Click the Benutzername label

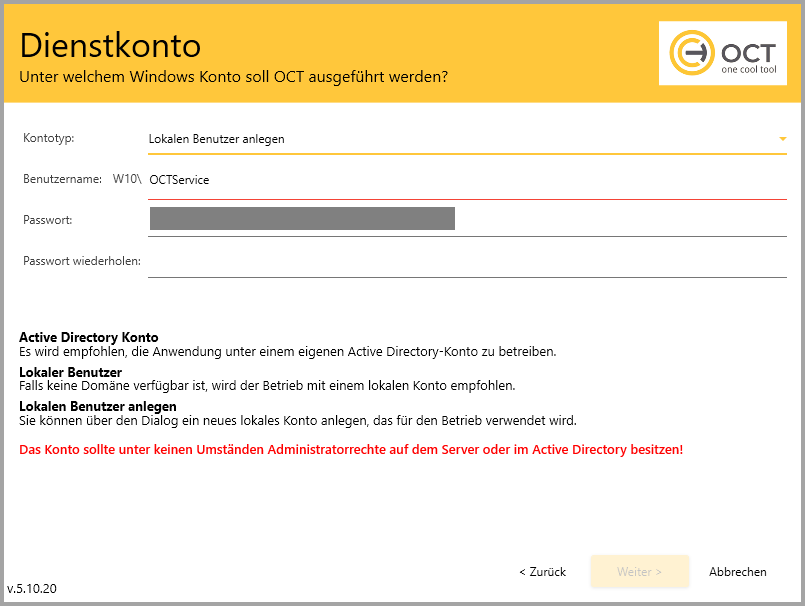click(62, 179)
